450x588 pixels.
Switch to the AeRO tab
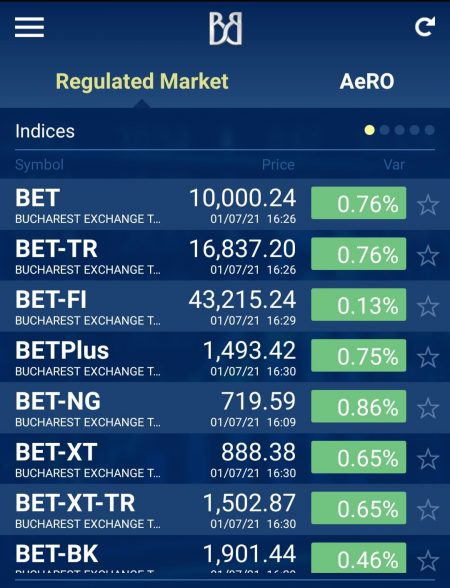click(367, 81)
